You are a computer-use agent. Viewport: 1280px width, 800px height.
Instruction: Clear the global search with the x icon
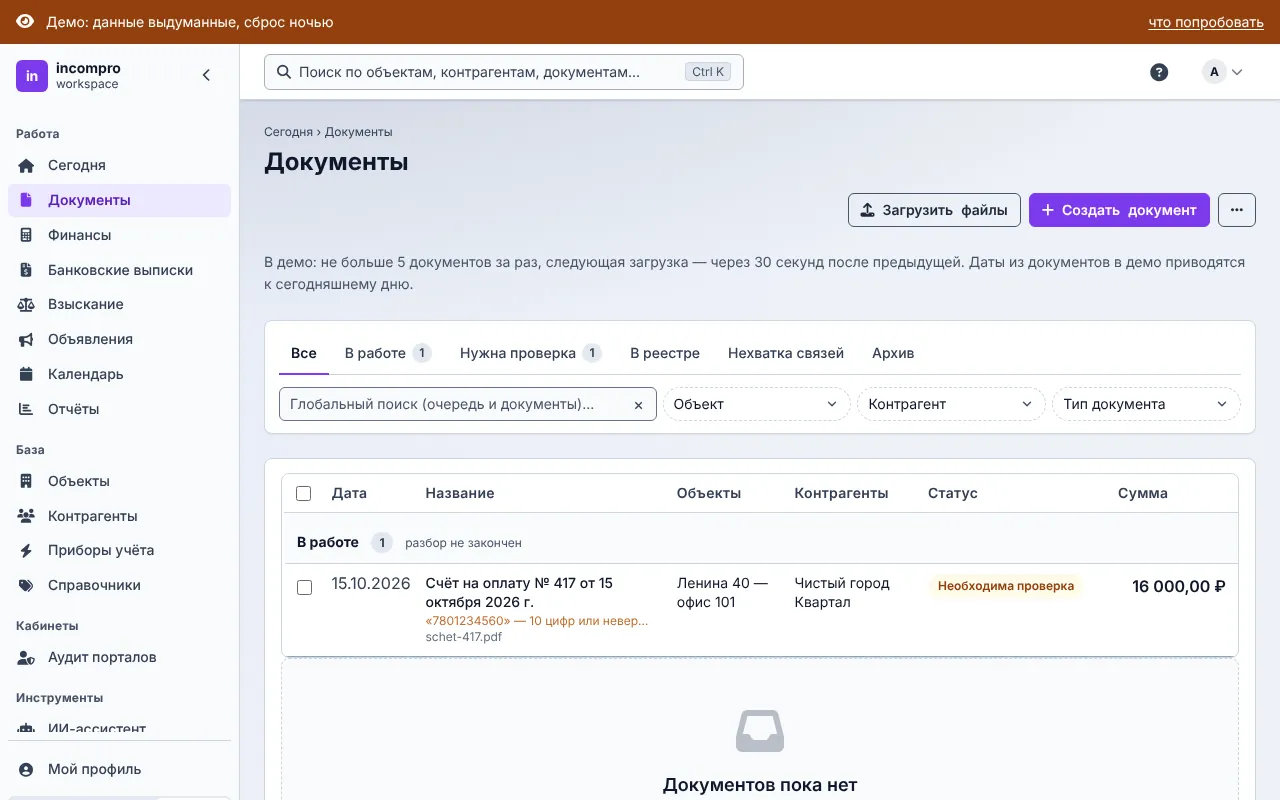point(638,405)
